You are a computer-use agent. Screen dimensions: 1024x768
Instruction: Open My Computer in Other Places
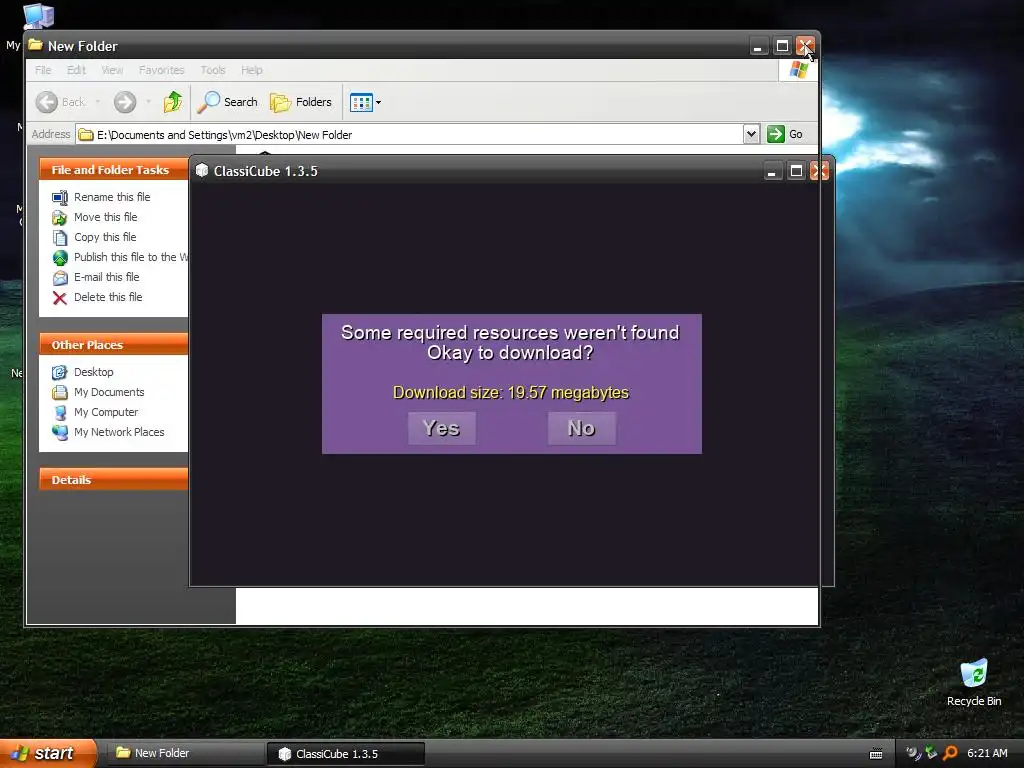coord(106,412)
